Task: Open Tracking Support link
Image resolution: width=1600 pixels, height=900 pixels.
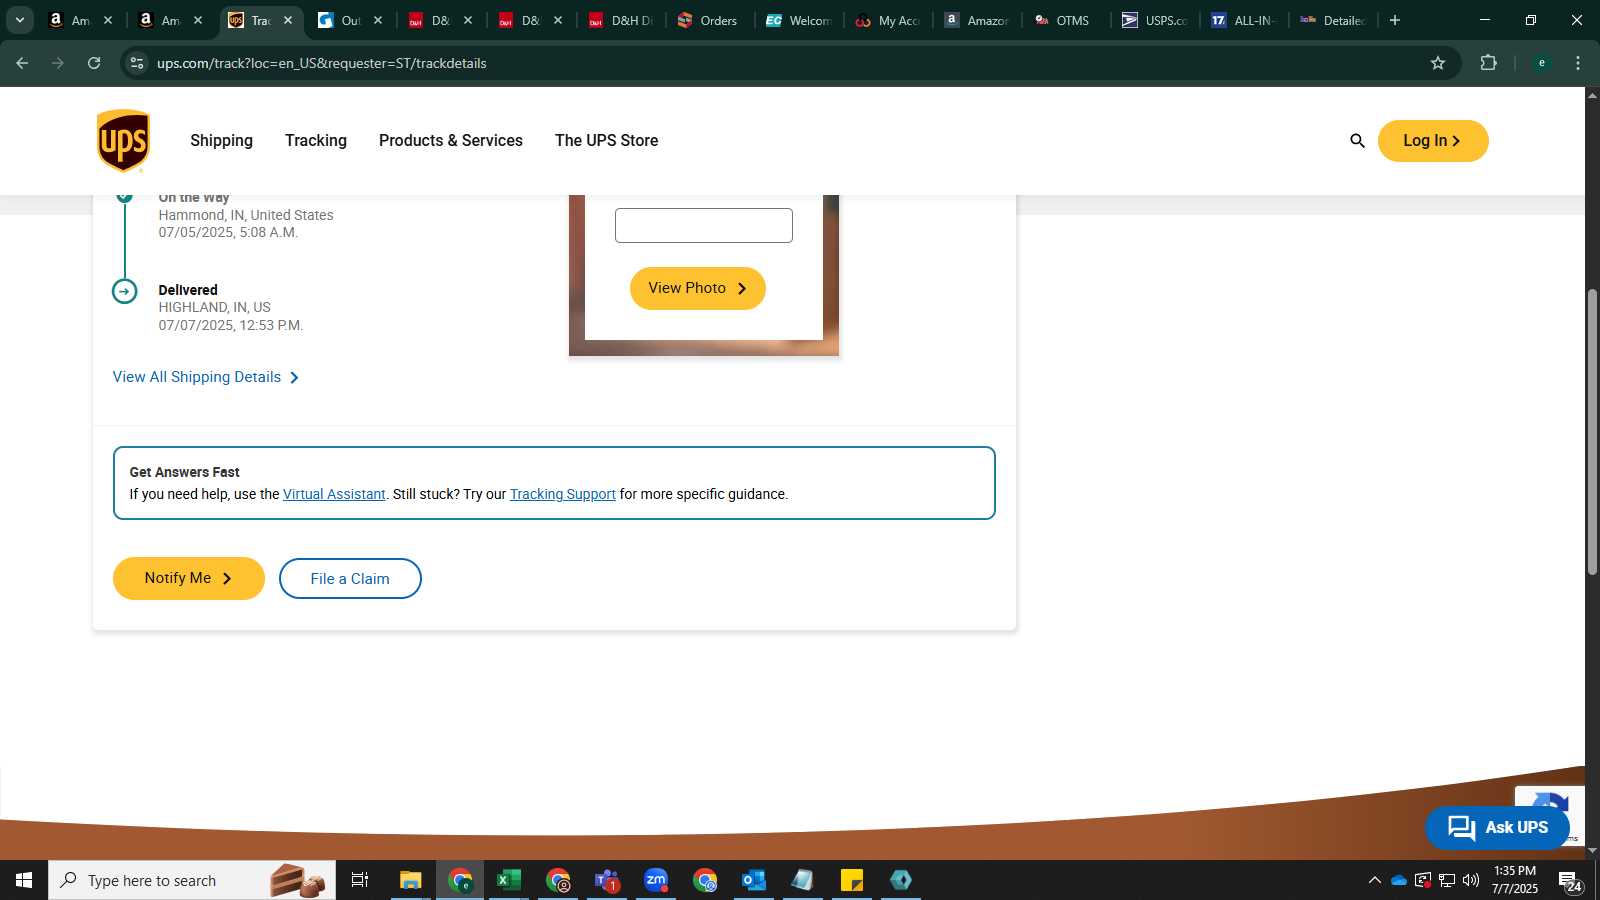Action: (563, 494)
